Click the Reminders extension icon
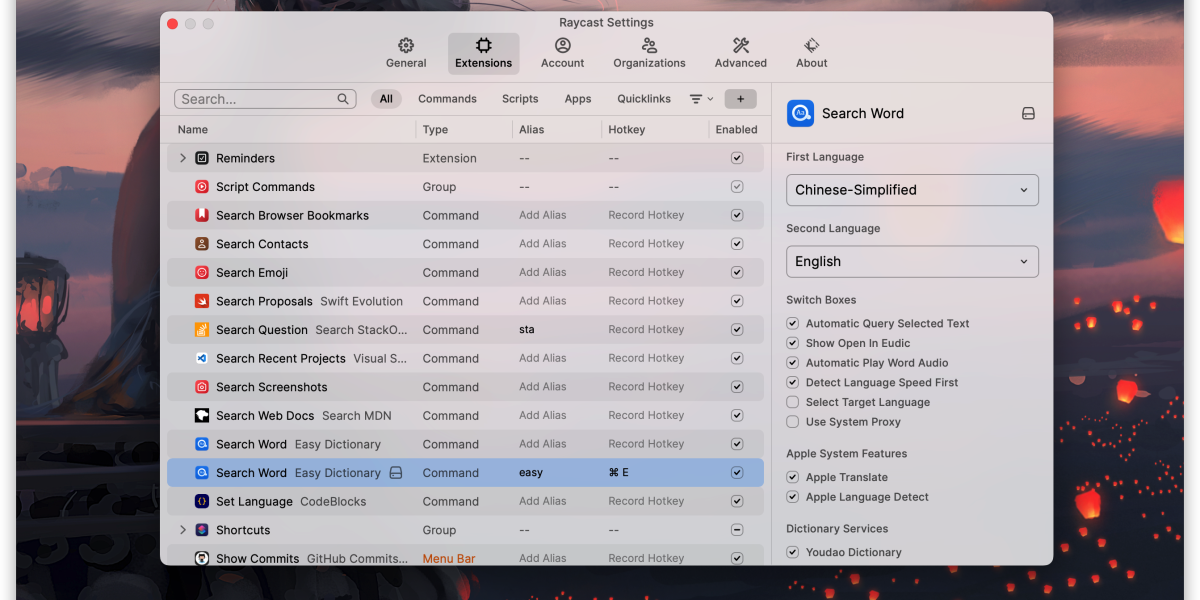 coord(202,158)
